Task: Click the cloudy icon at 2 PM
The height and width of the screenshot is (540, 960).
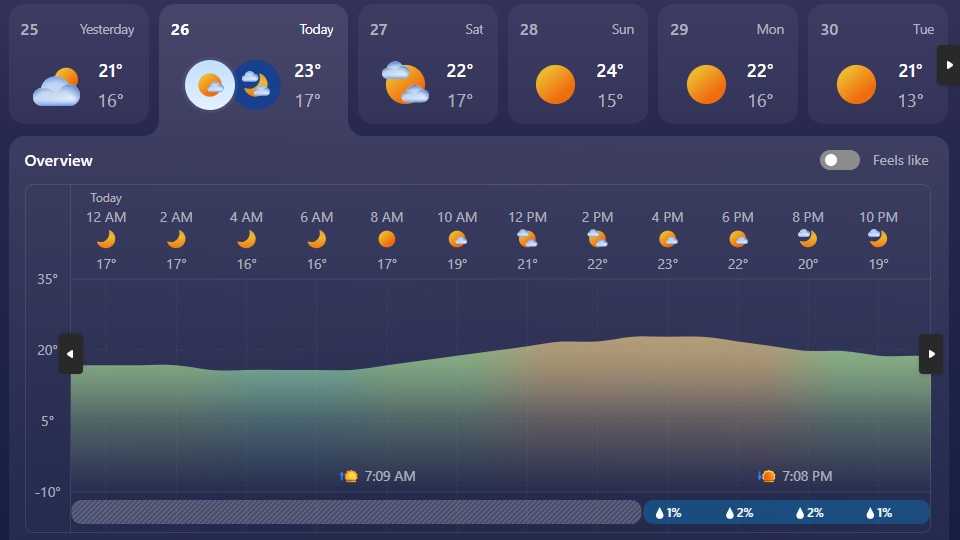Action: pyautogui.click(x=598, y=239)
